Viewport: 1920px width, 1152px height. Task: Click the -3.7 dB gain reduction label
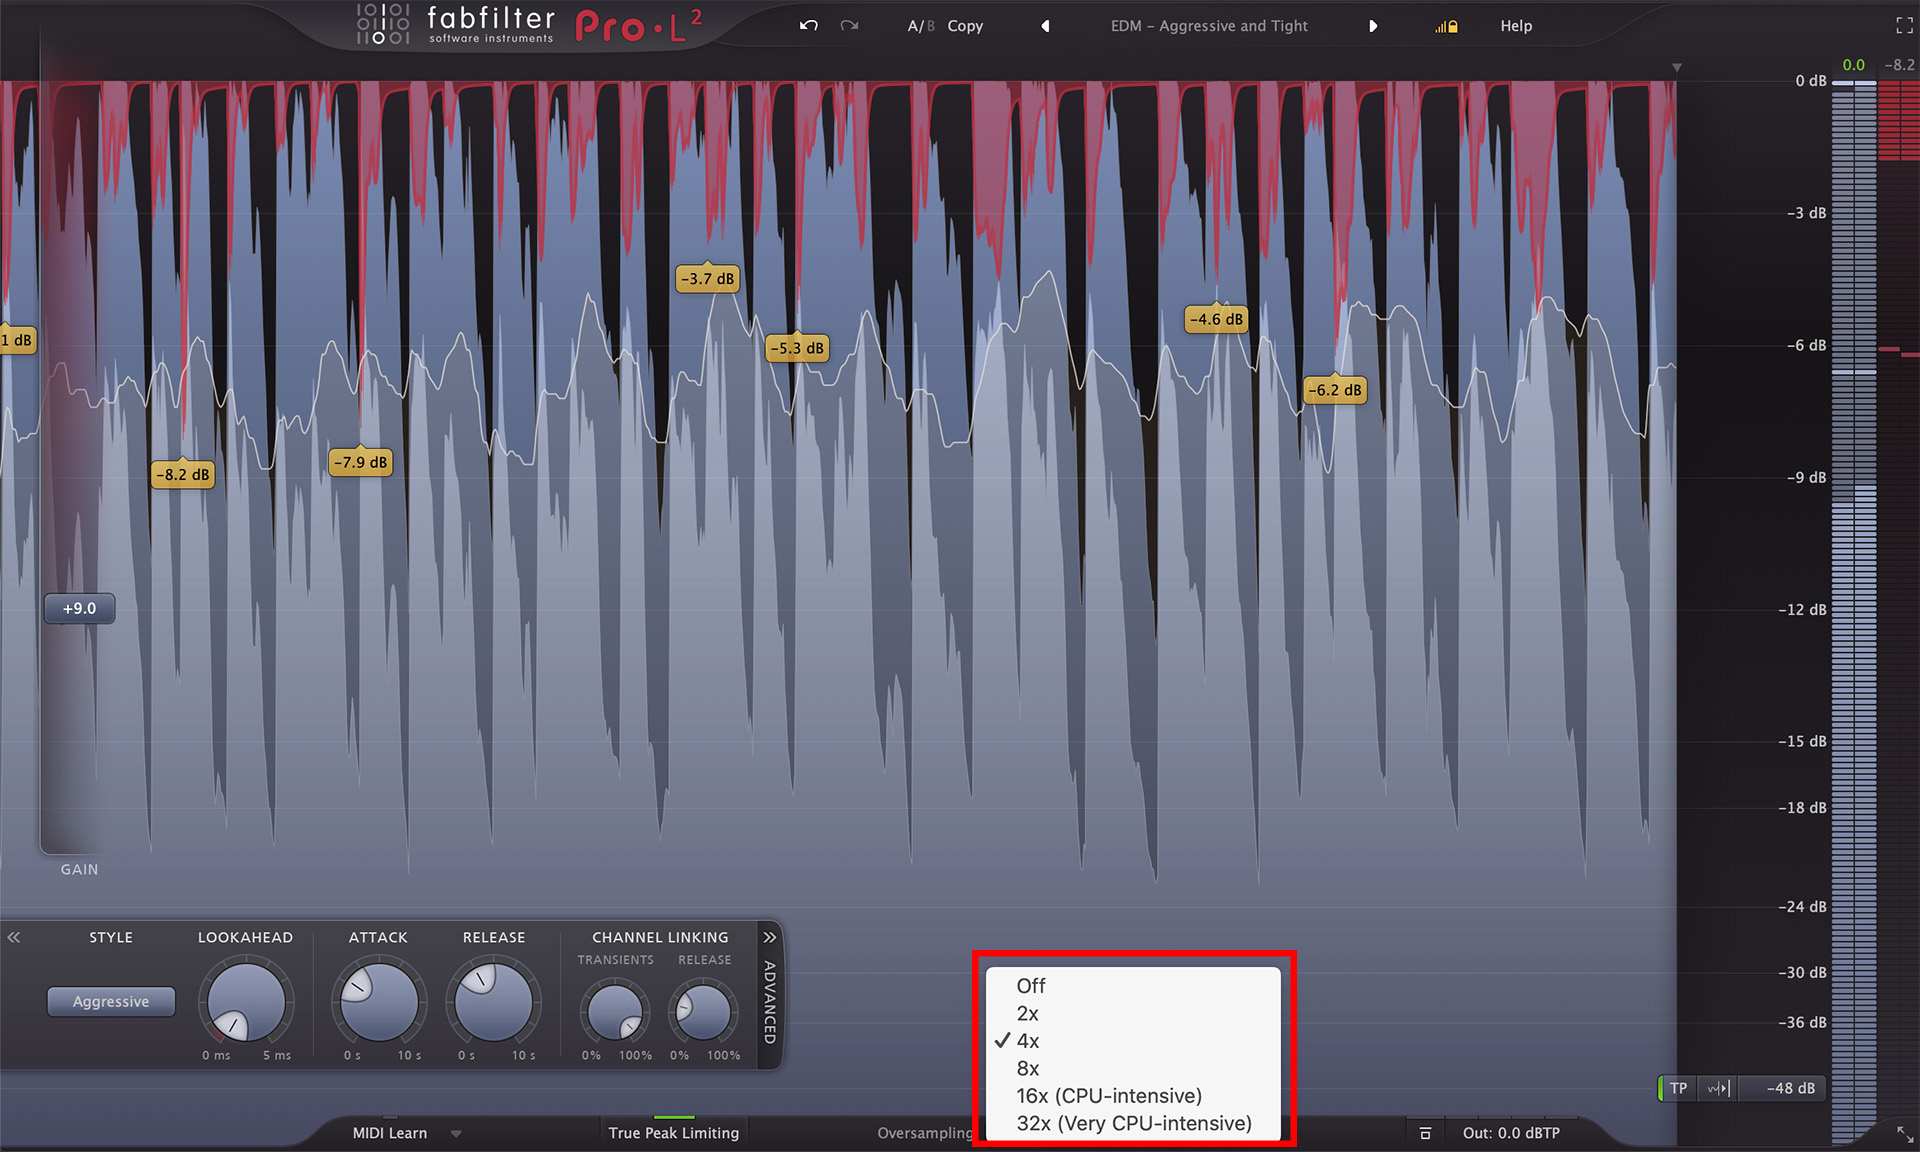[x=708, y=279]
